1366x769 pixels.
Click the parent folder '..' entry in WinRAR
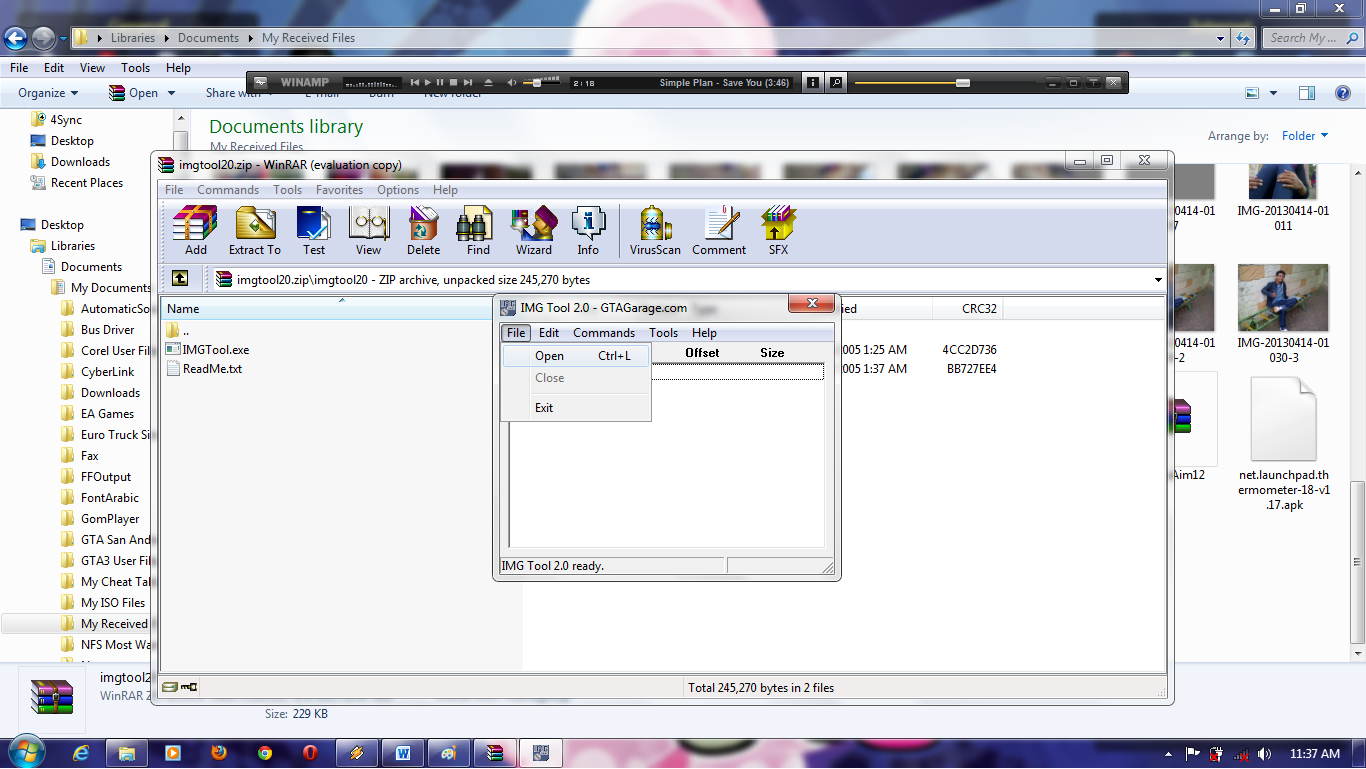click(x=177, y=331)
